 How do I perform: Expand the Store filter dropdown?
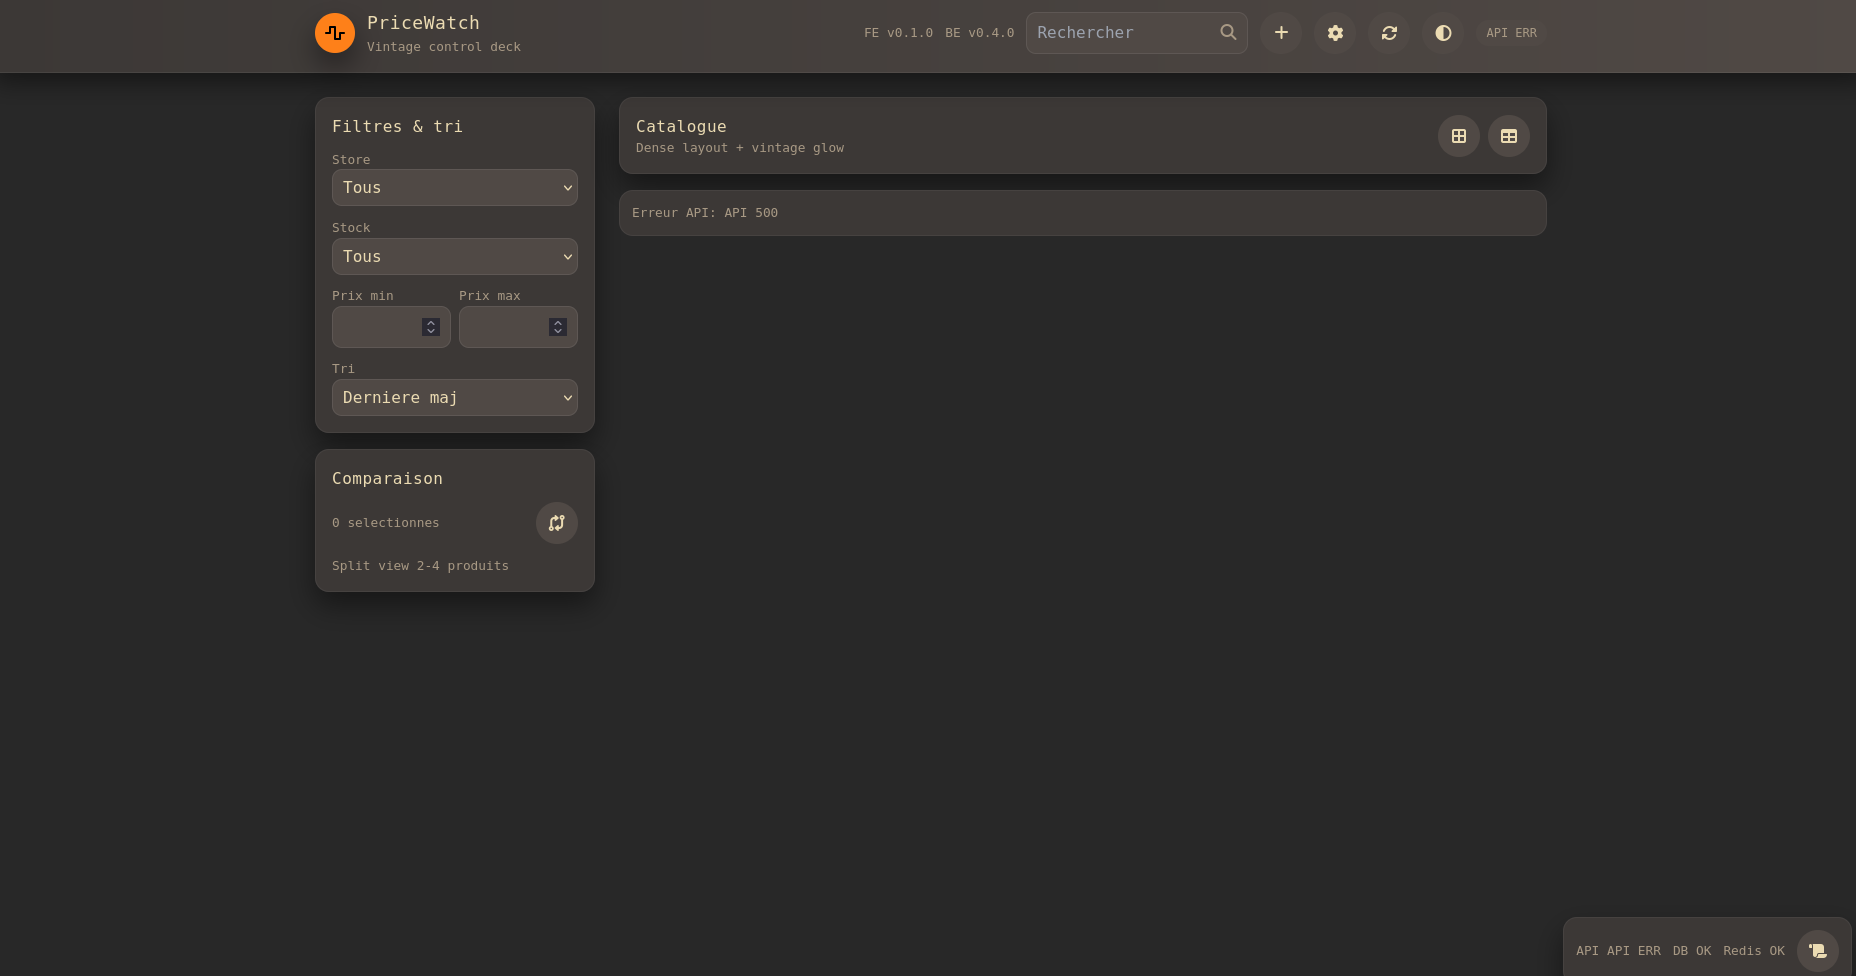tap(455, 188)
